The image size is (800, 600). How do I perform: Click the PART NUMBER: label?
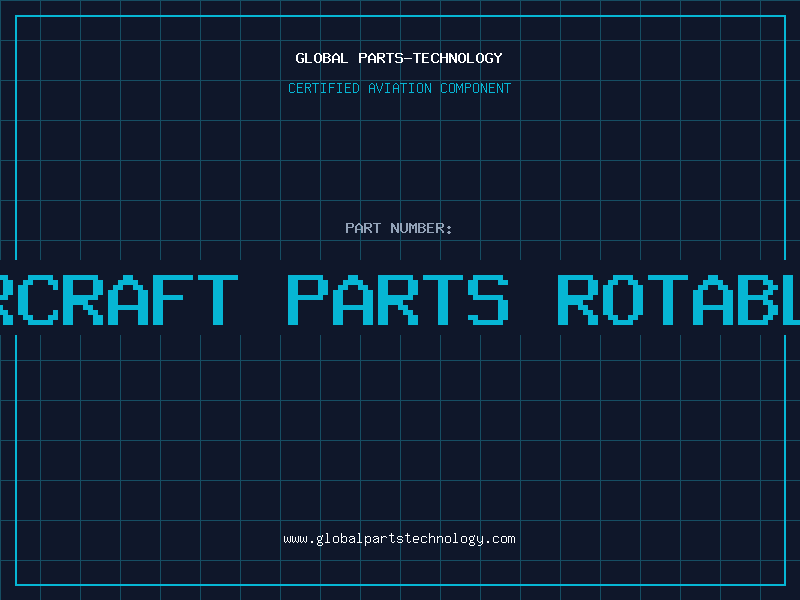click(398, 228)
